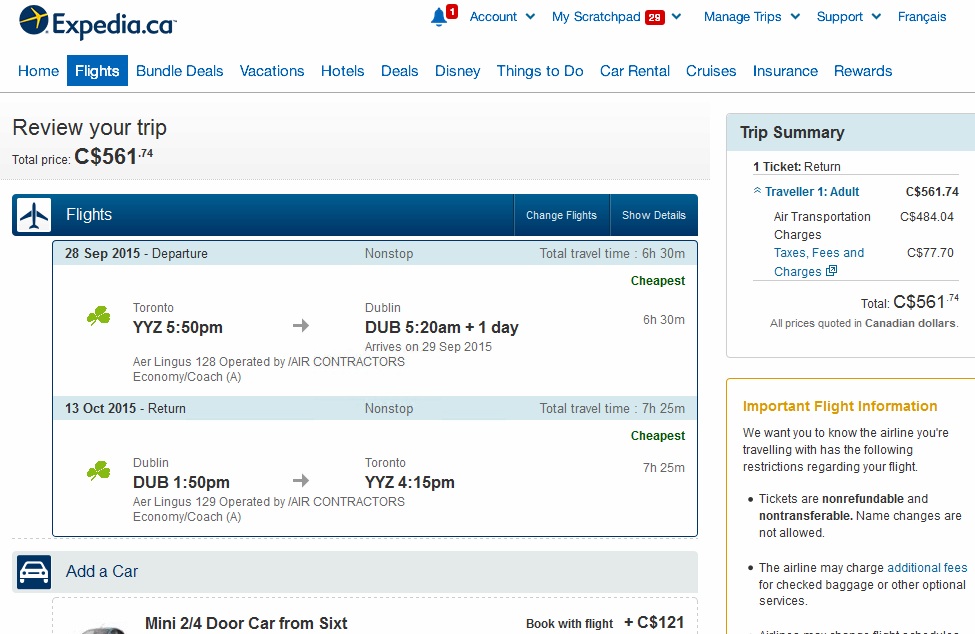Screen dimensions: 975x634
Task: Click the external-link icon next to Taxes, Fees and Charges
Action: [831, 271]
